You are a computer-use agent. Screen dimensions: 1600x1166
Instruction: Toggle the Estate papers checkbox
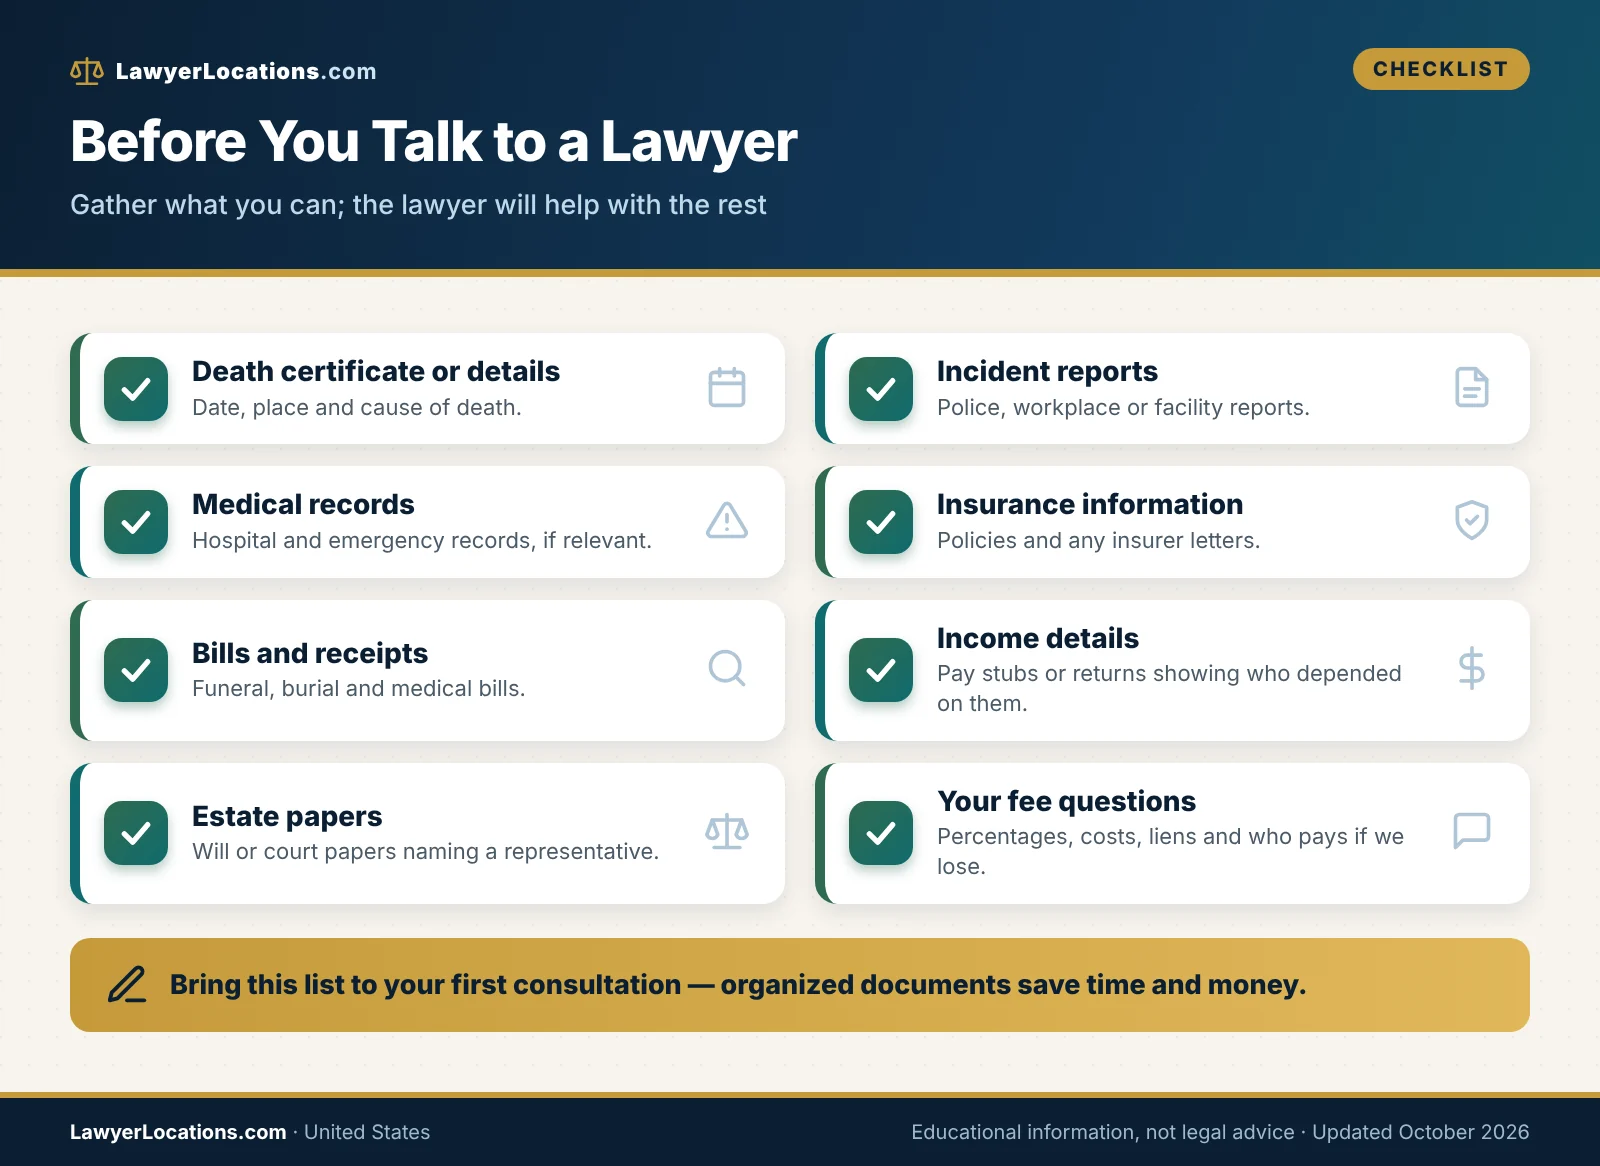pos(136,833)
